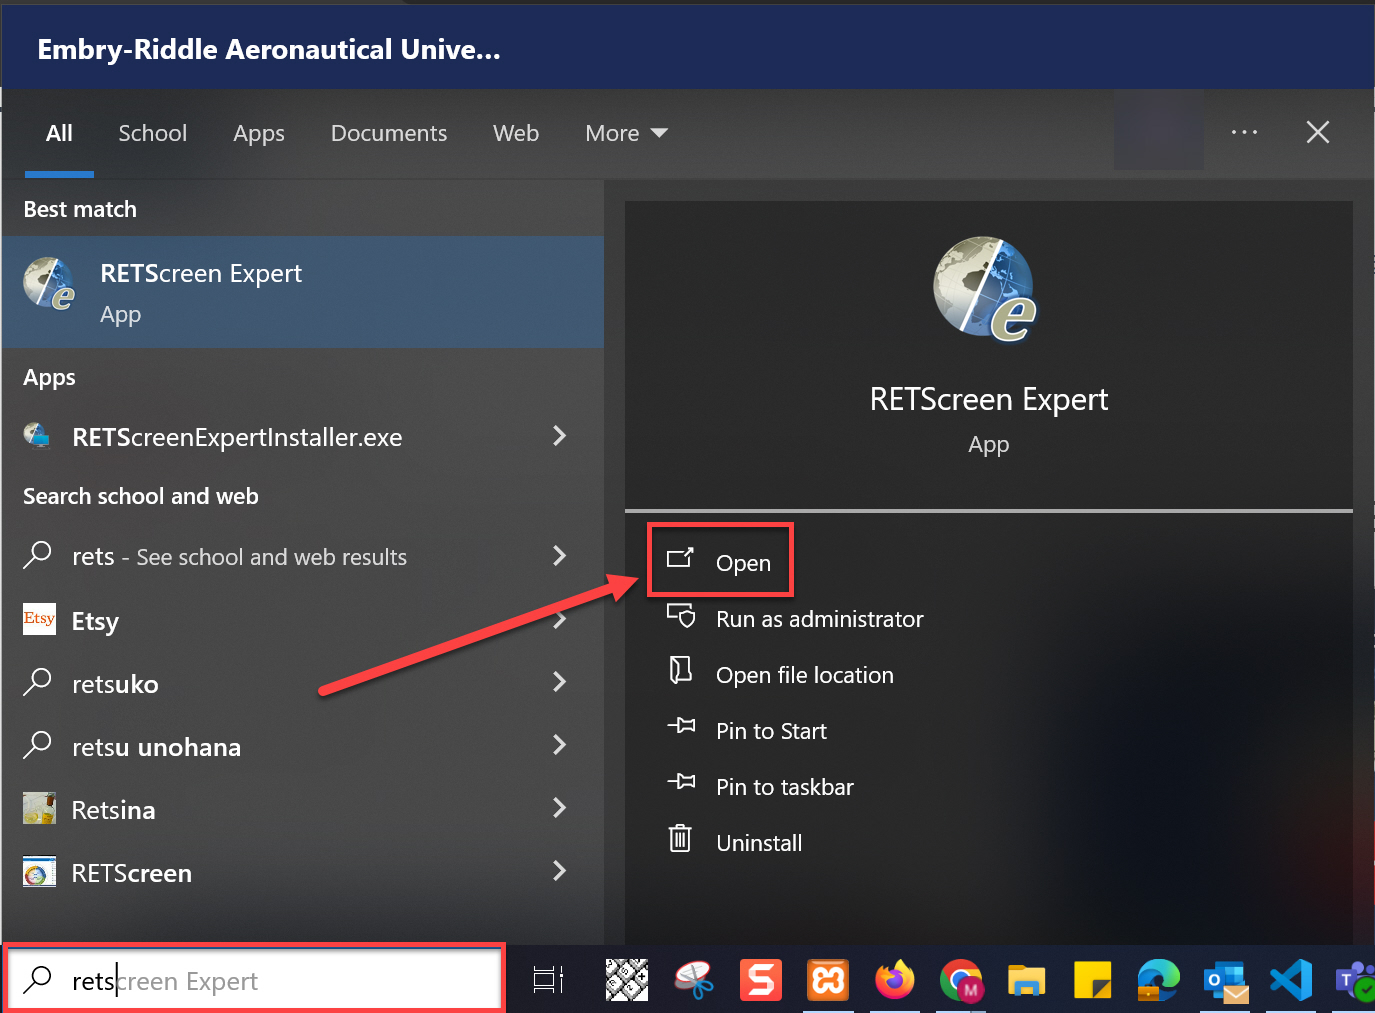The height and width of the screenshot is (1013, 1375).
Task: Open the three-dots options menu
Action: pyautogui.click(x=1244, y=132)
